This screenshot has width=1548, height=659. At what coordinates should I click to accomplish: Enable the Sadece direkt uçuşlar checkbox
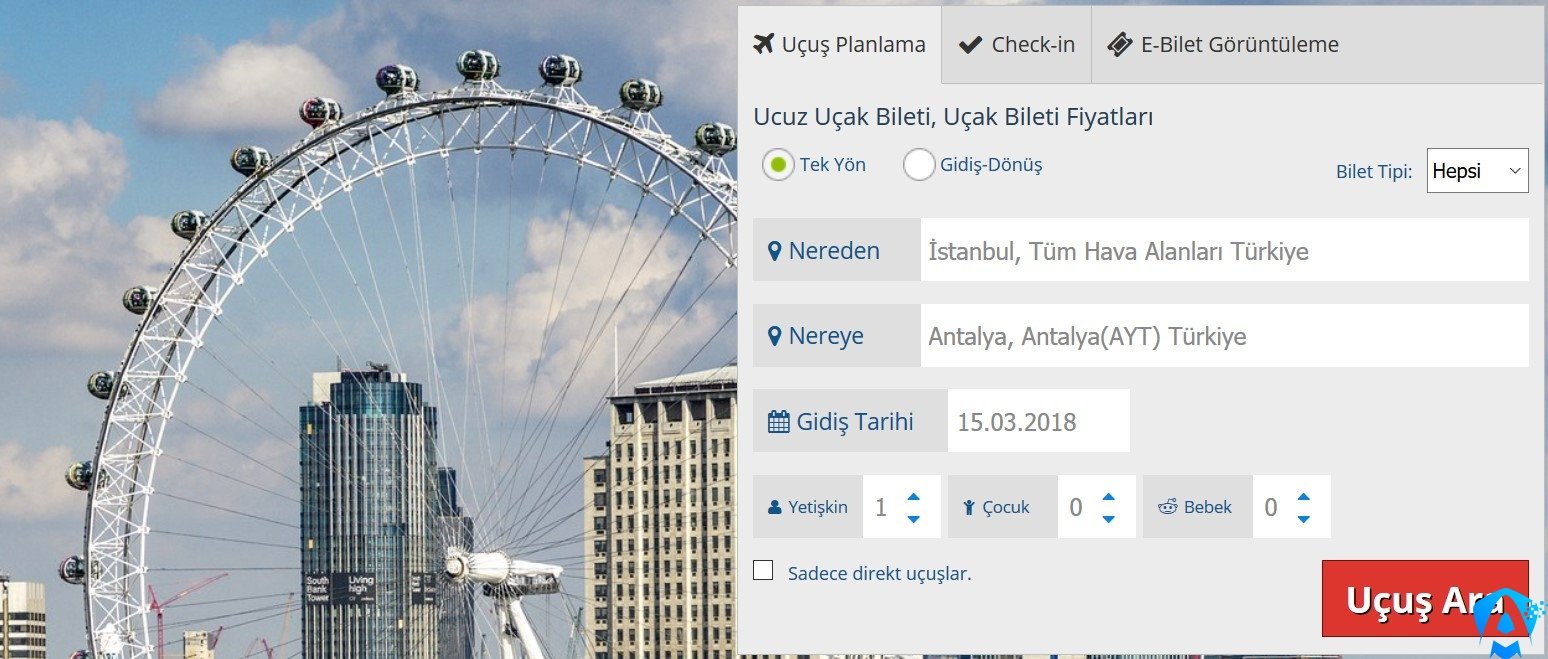click(x=764, y=571)
